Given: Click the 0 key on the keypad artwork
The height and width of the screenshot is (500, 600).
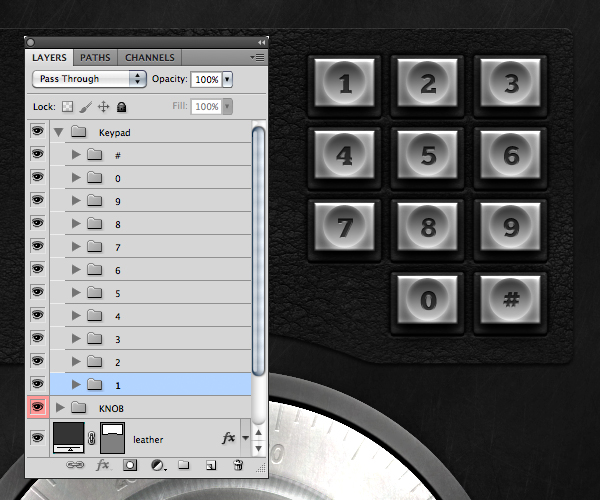Looking at the screenshot, I should coord(428,300).
